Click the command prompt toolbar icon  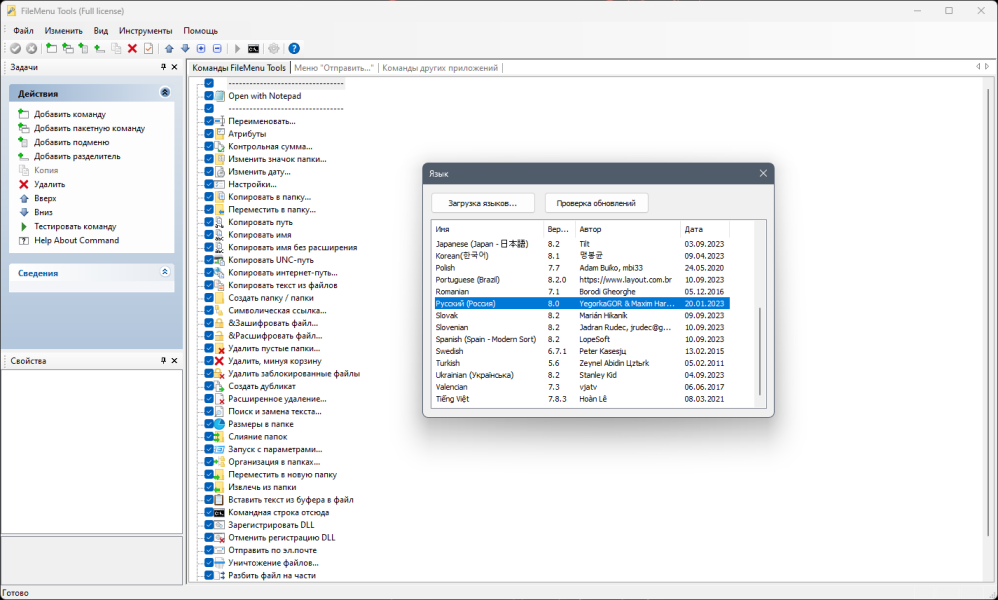(x=253, y=48)
